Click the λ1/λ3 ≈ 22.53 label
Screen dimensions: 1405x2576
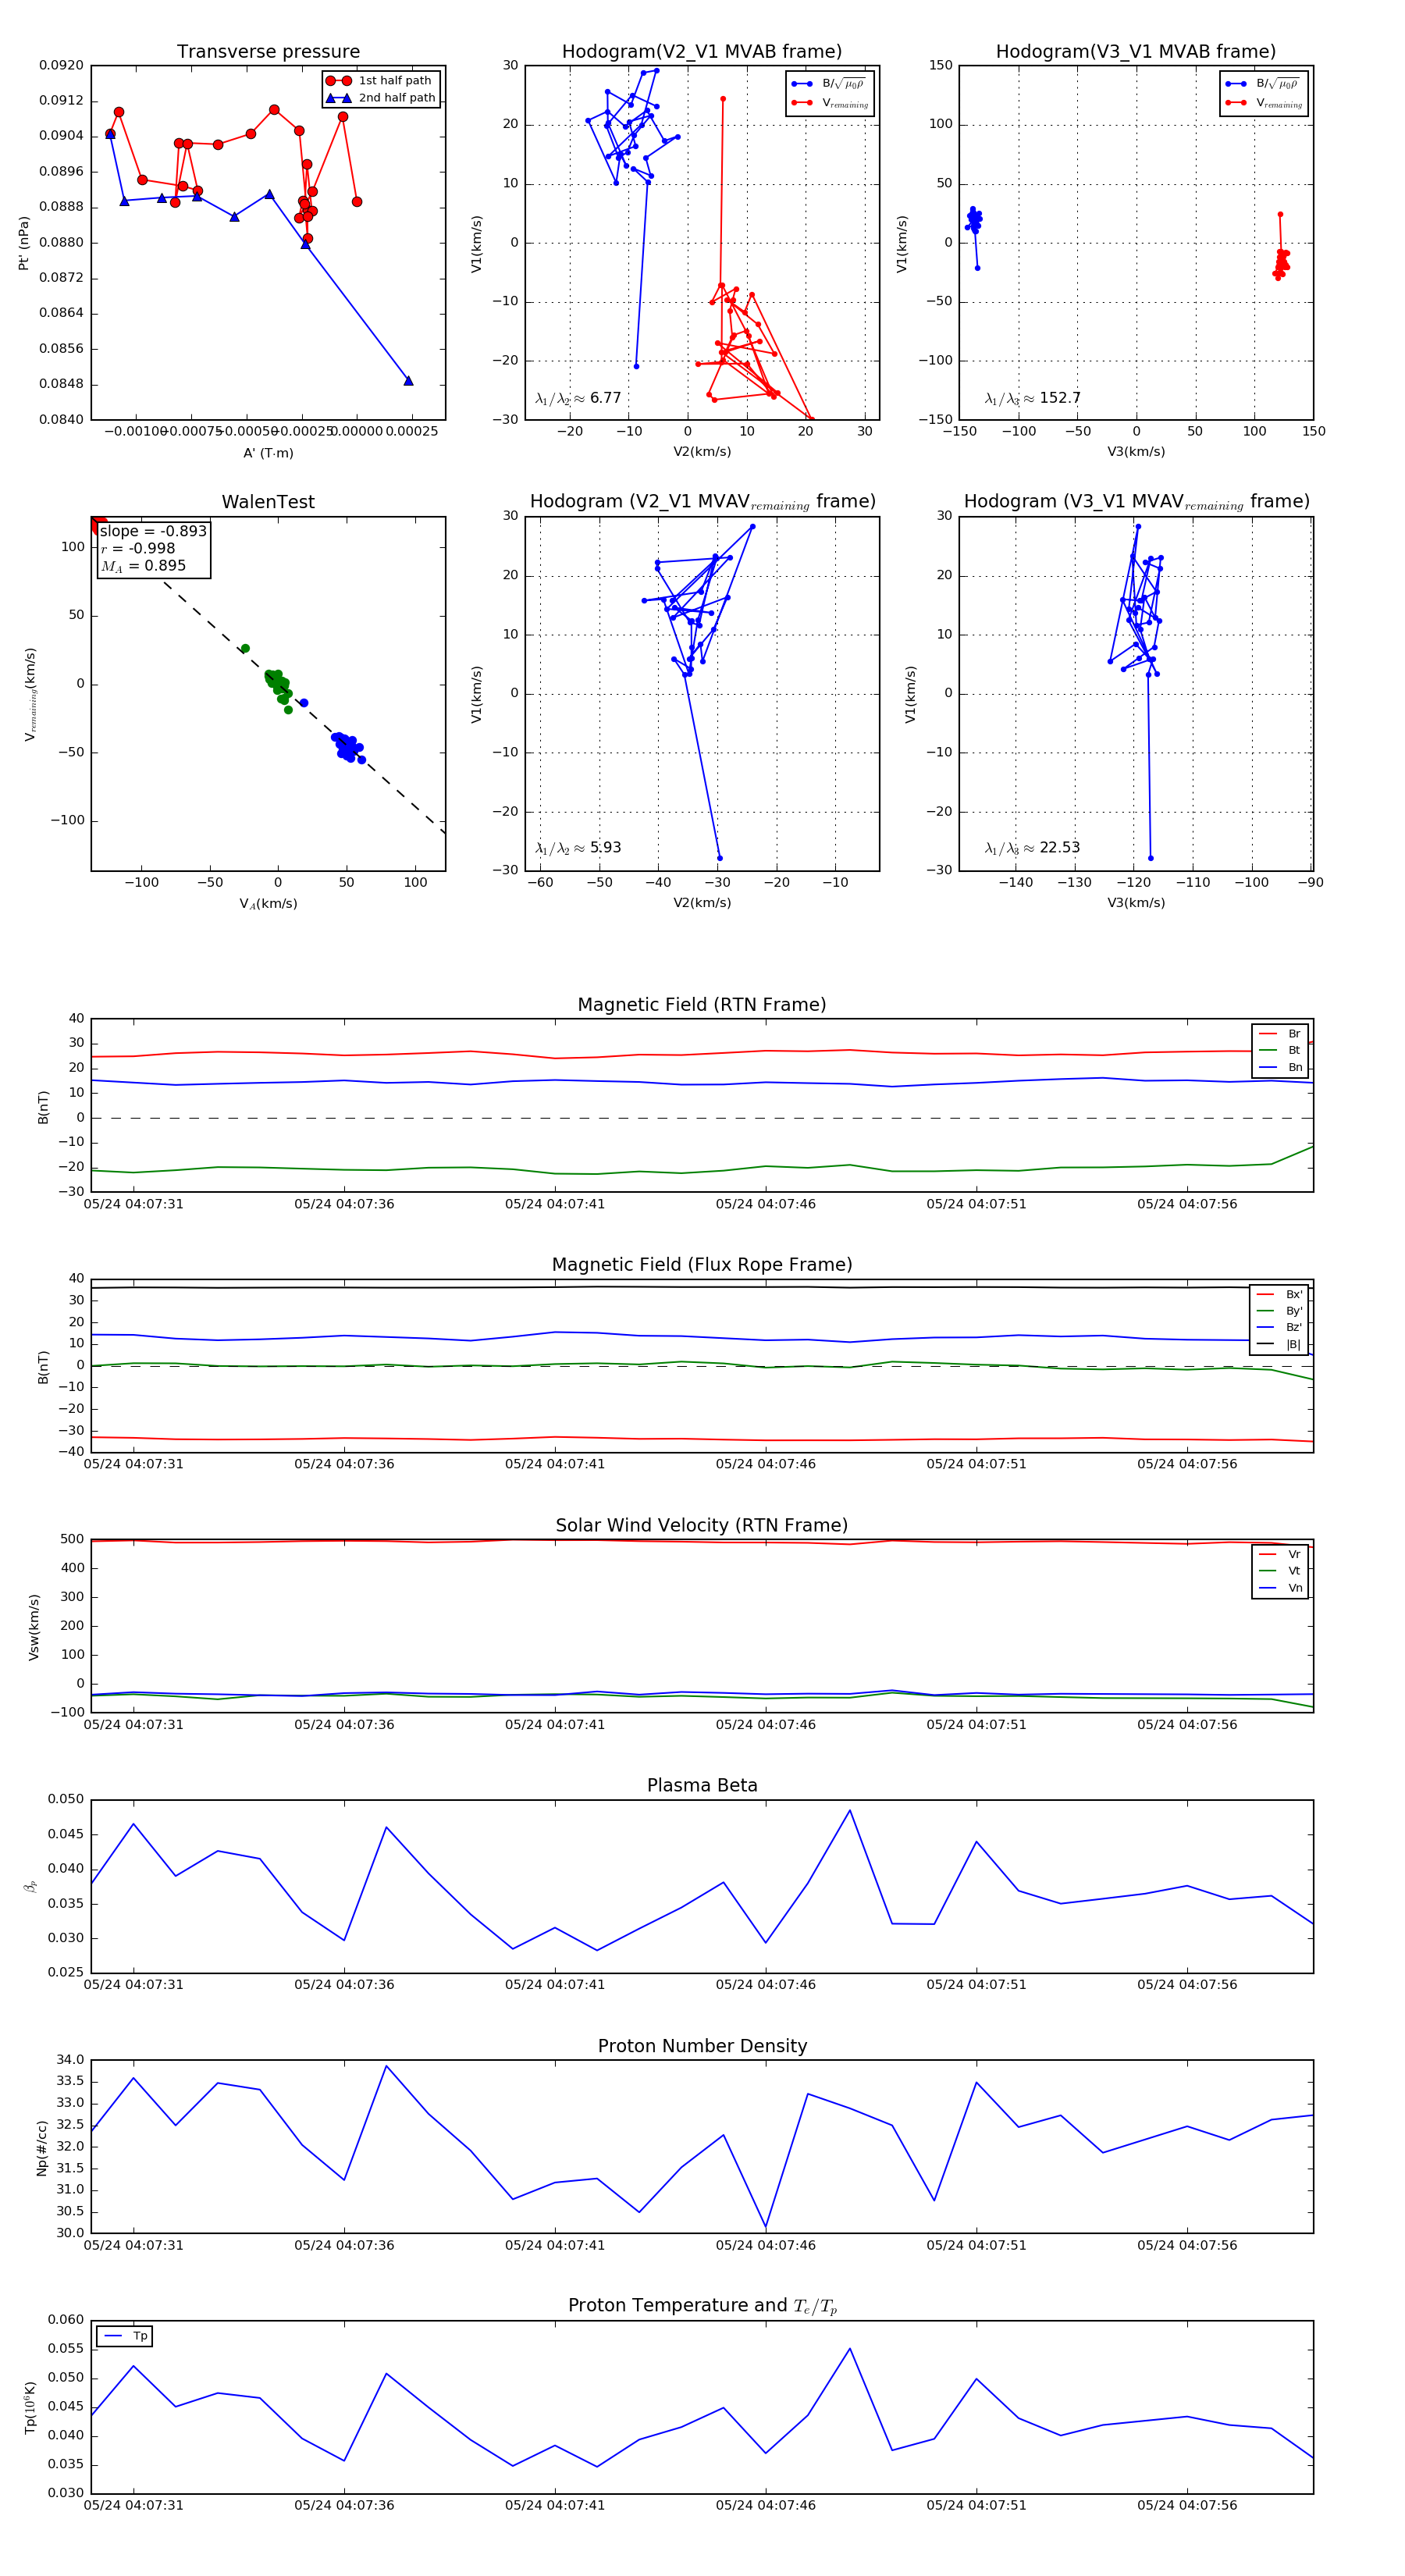[1032, 848]
